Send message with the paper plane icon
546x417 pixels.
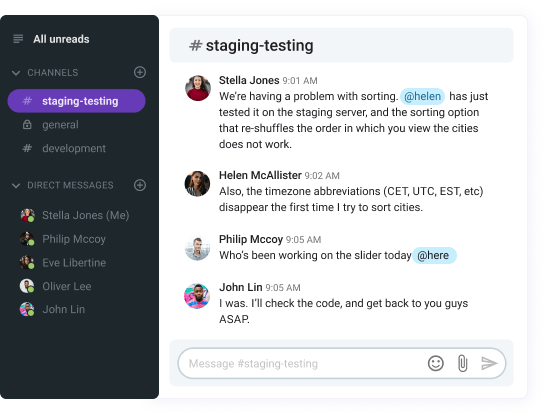click(x=489, y=363)
